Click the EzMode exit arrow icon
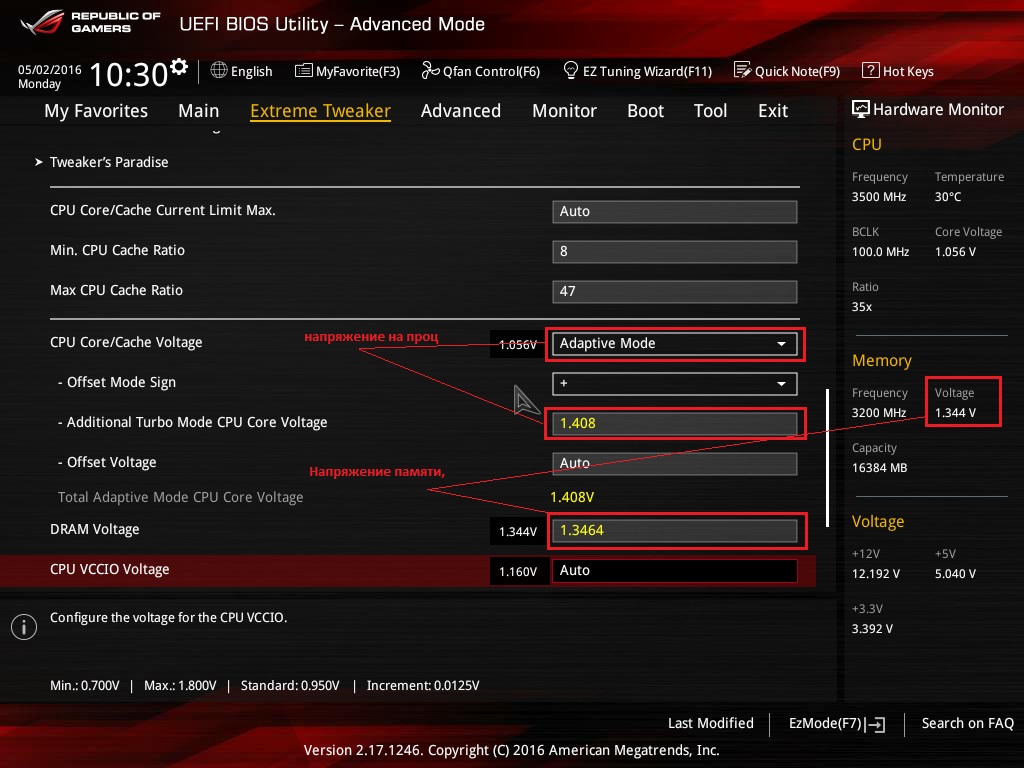This screenshot has width=1024, height=768. tap(875, 724)
